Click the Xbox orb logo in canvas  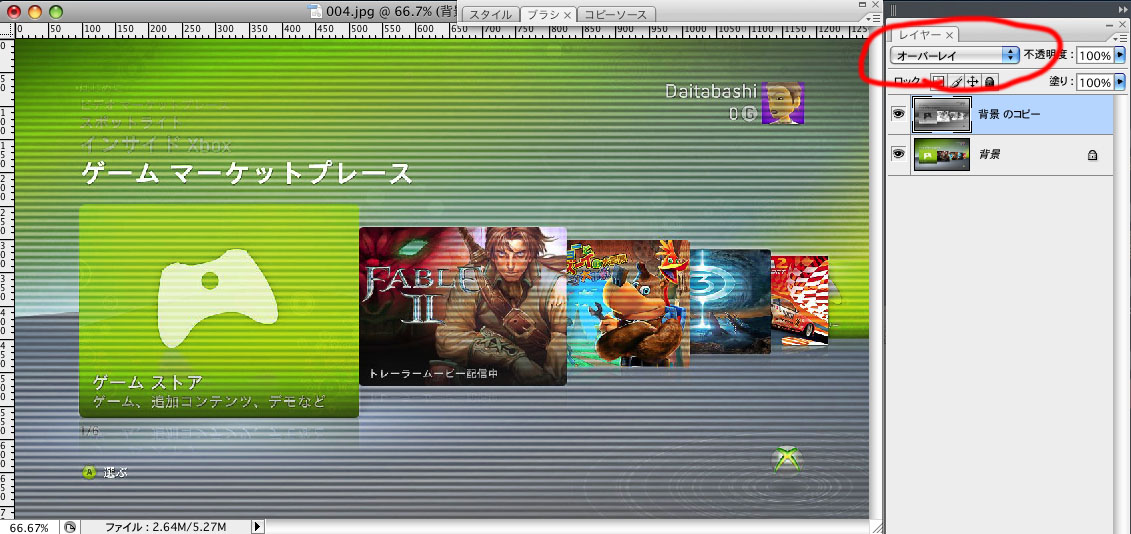click(x=788, y=458)
